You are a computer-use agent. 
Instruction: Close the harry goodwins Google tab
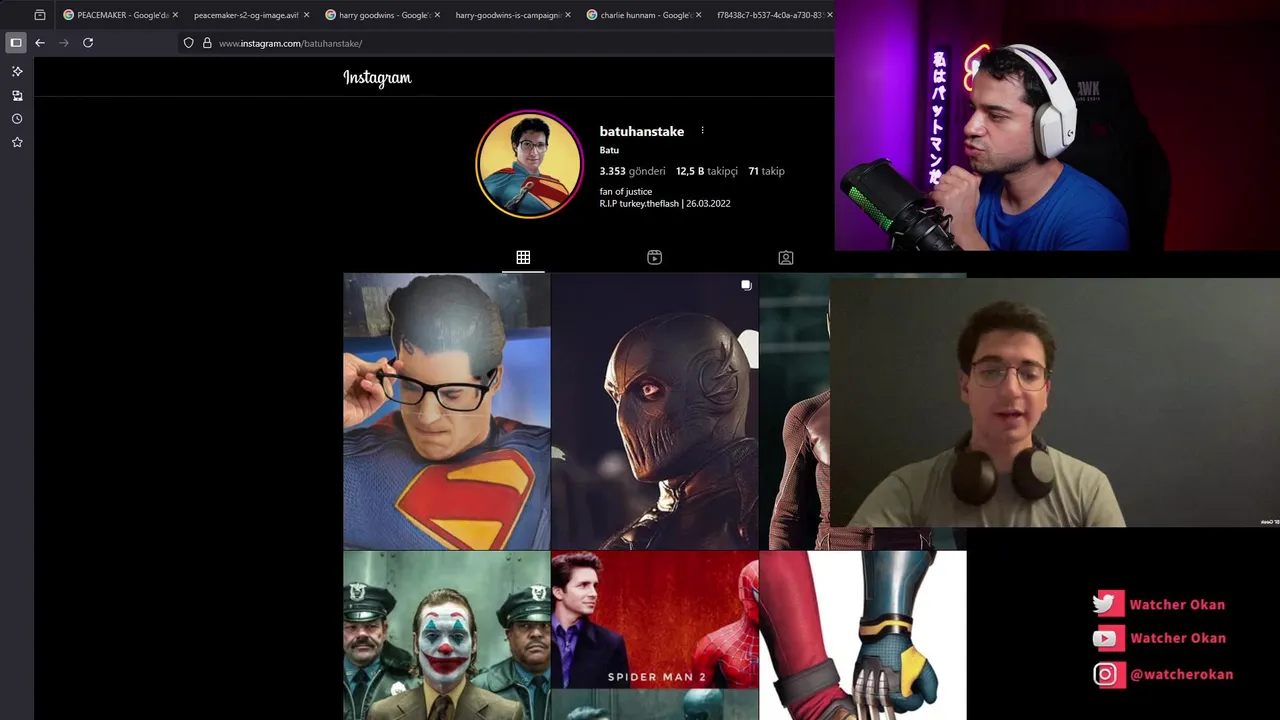point(437,15)
